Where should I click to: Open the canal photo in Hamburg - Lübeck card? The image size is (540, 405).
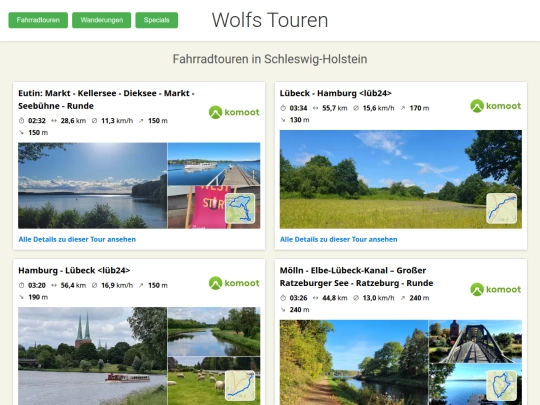point(214,331)
